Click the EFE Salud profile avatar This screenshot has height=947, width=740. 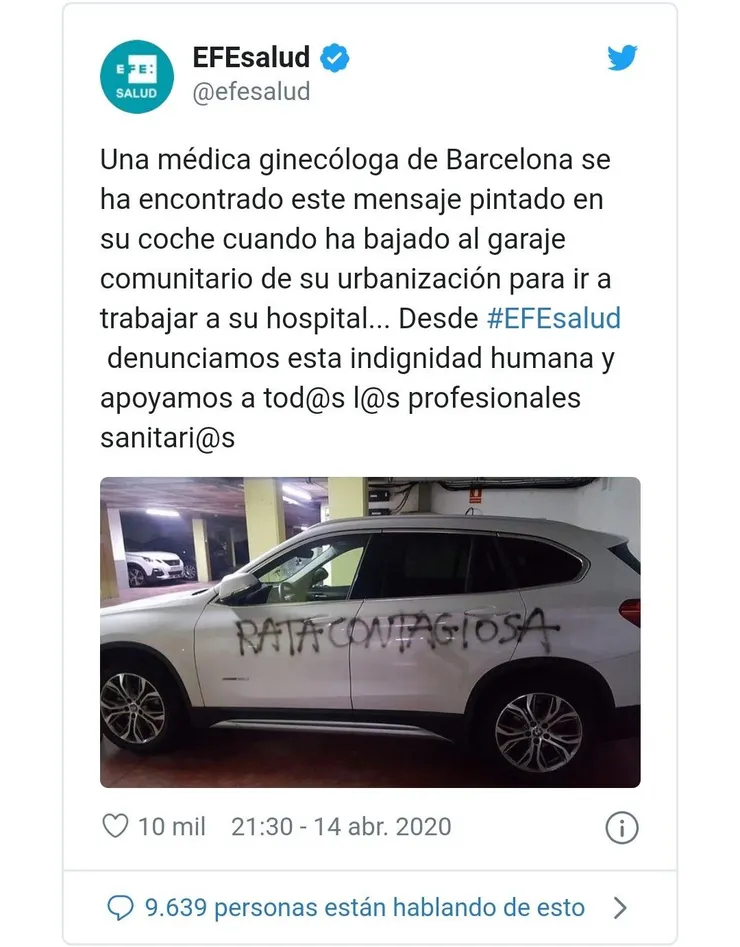pos(137,77)
